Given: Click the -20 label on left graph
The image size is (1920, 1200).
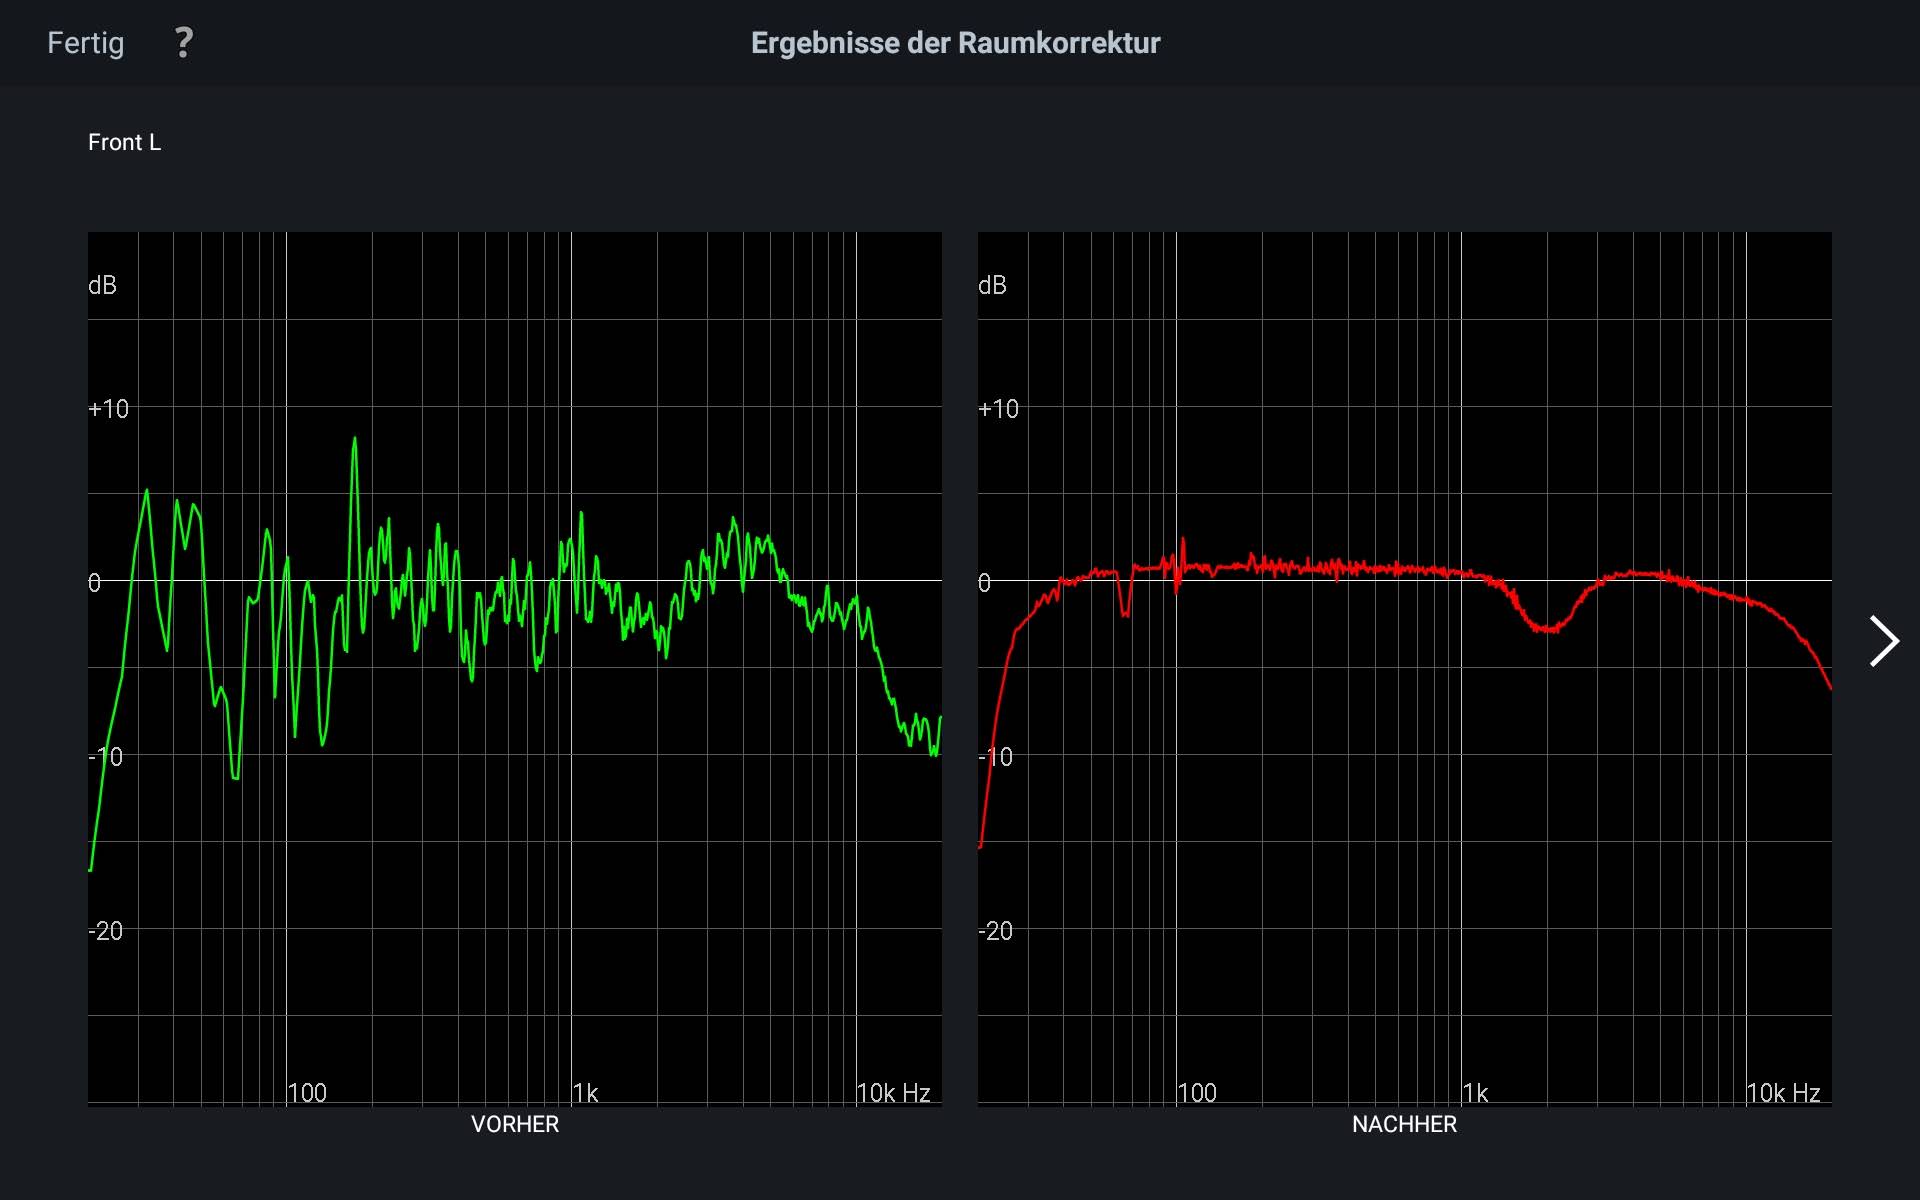Looking at the screenshot, I should click(x=106, y=931).
